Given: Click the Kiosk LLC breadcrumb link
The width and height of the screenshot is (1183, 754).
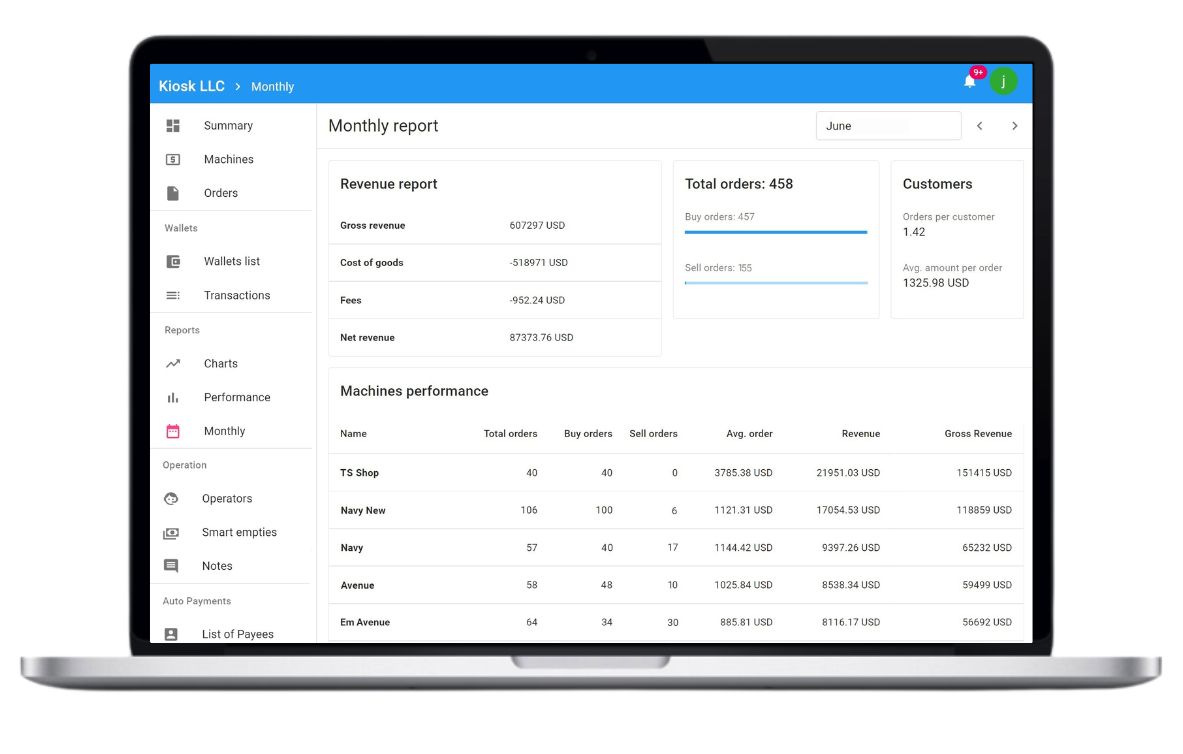Looking at the screenshot, I should click(191, 86).
